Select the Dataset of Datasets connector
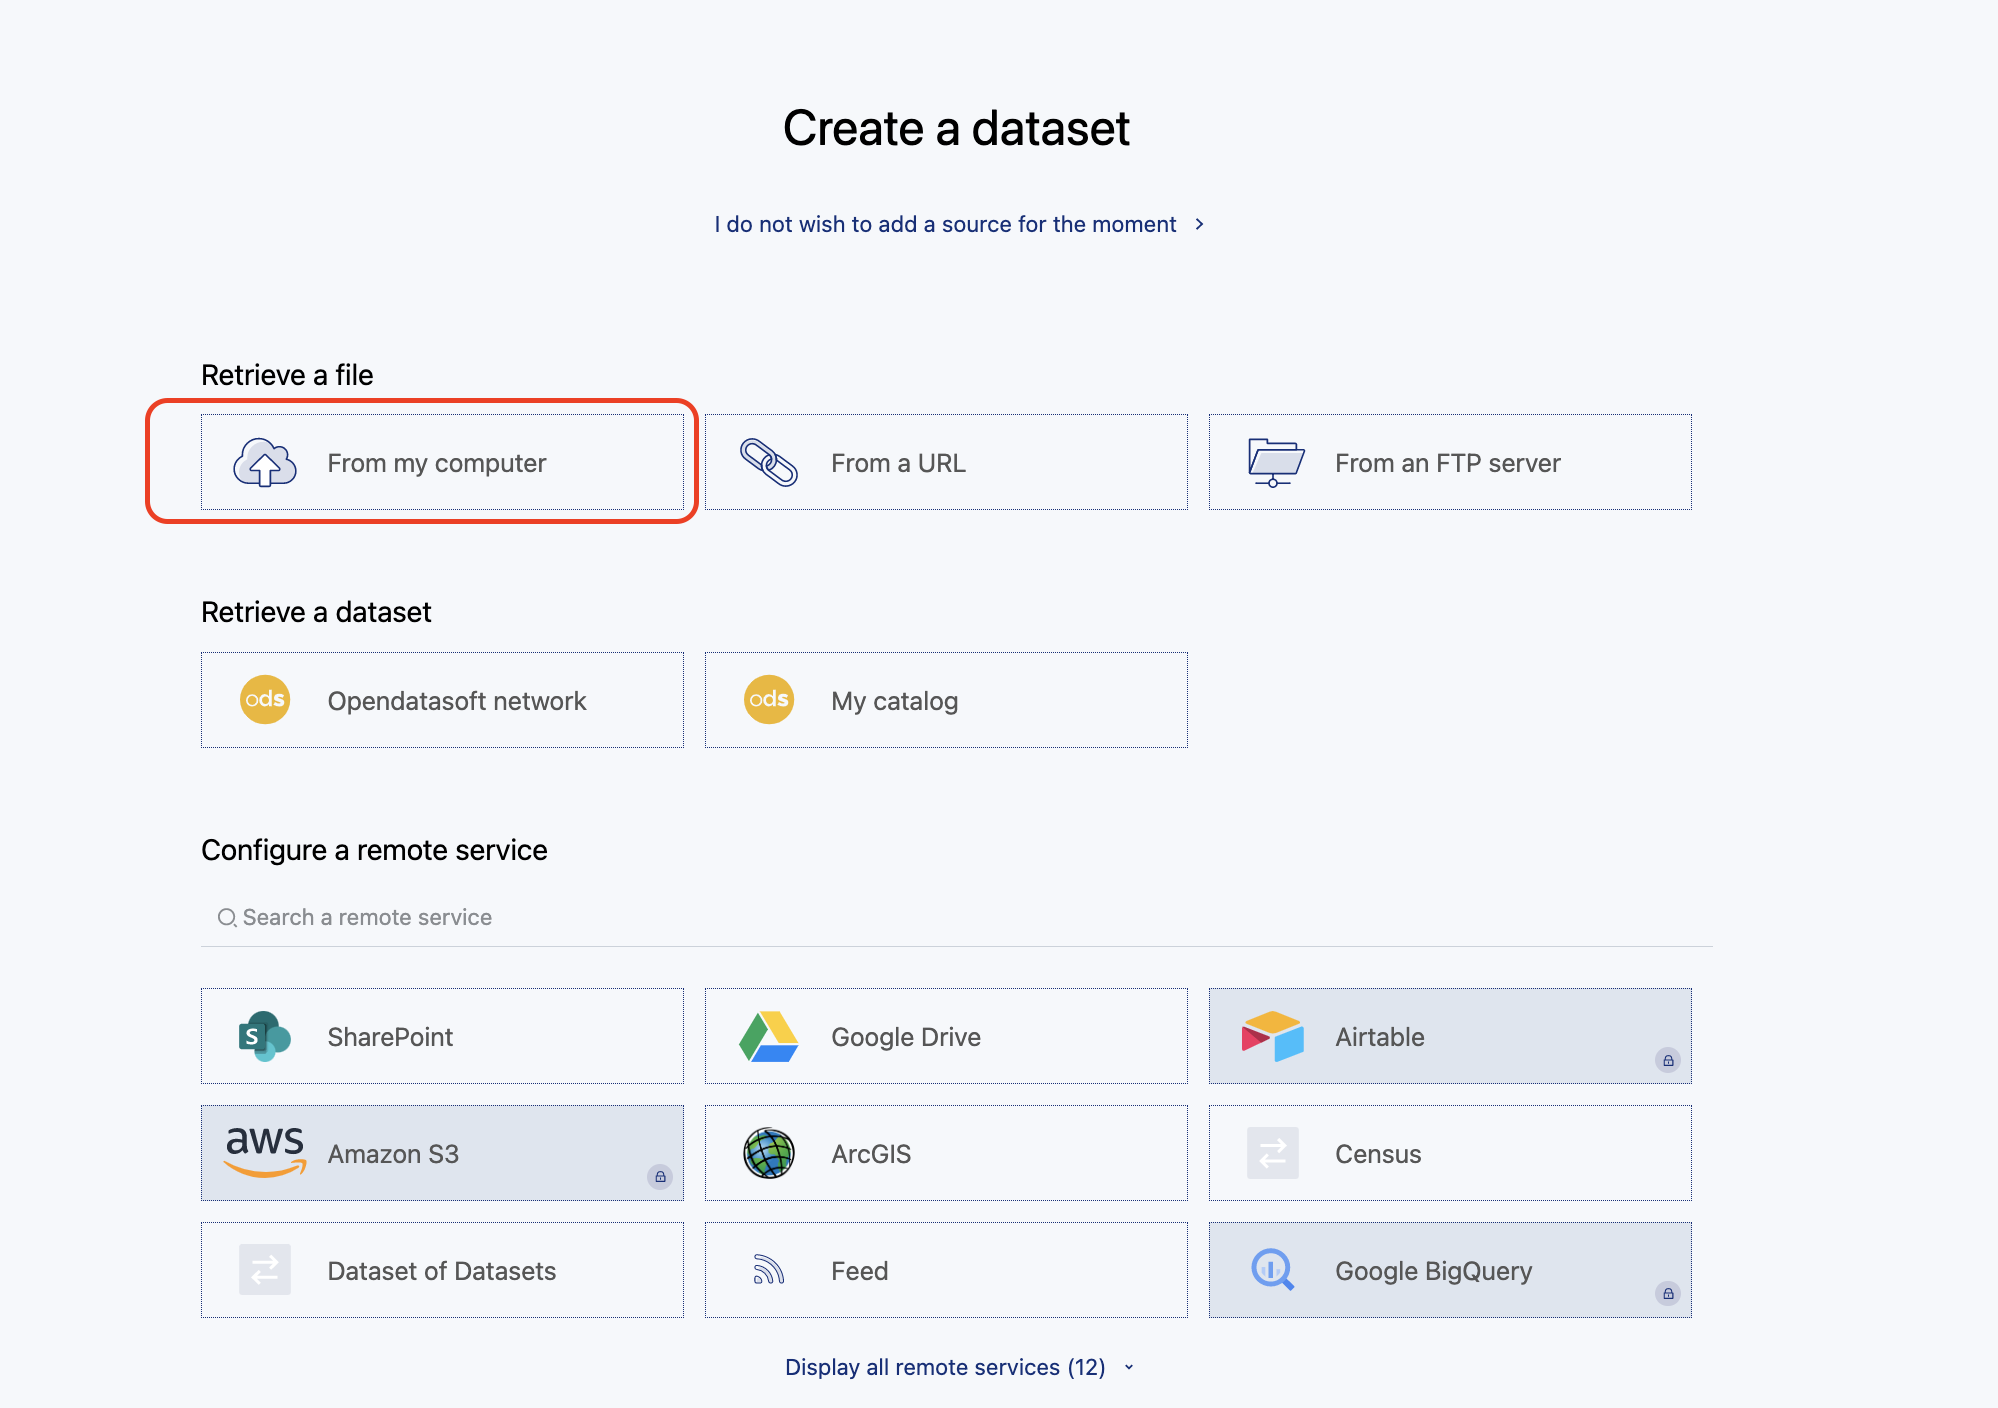This screenshot has height=1408, width=1998. [442, 1270]
